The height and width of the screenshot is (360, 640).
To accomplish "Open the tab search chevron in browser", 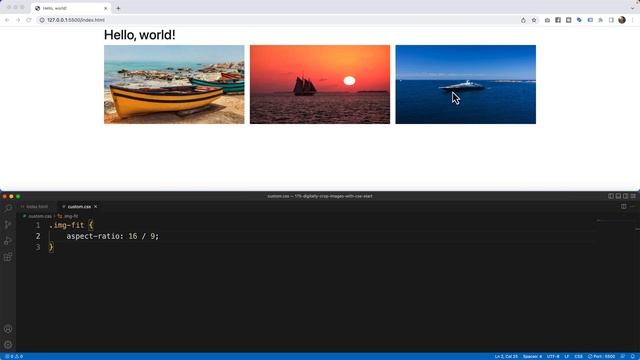I will (633, 8).
